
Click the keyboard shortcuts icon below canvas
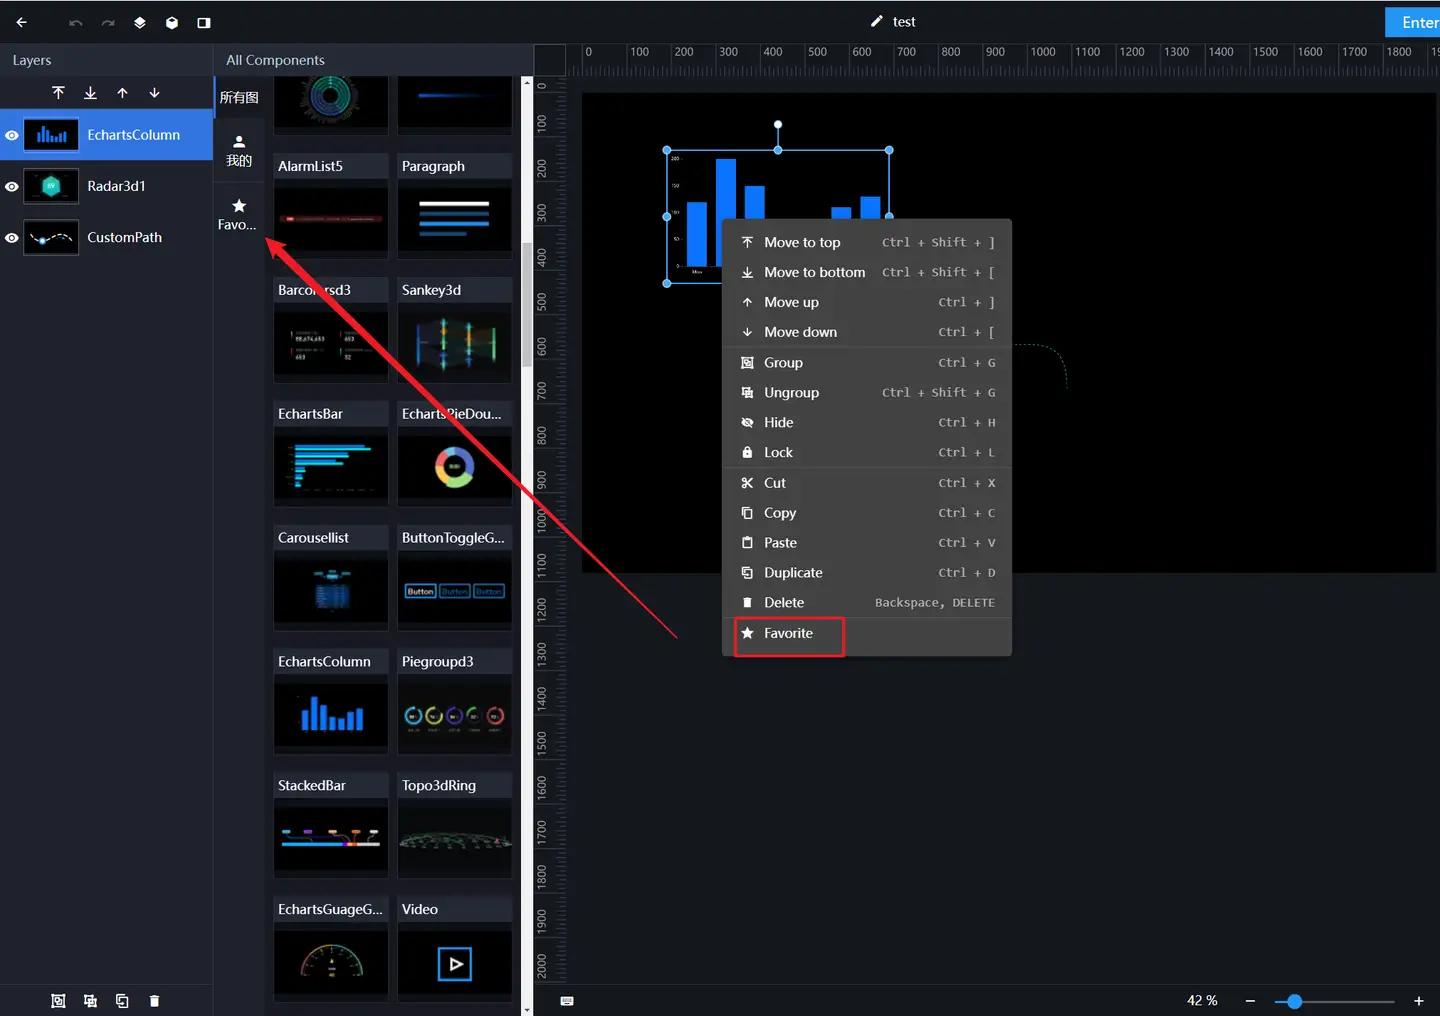pos(567,1001)
